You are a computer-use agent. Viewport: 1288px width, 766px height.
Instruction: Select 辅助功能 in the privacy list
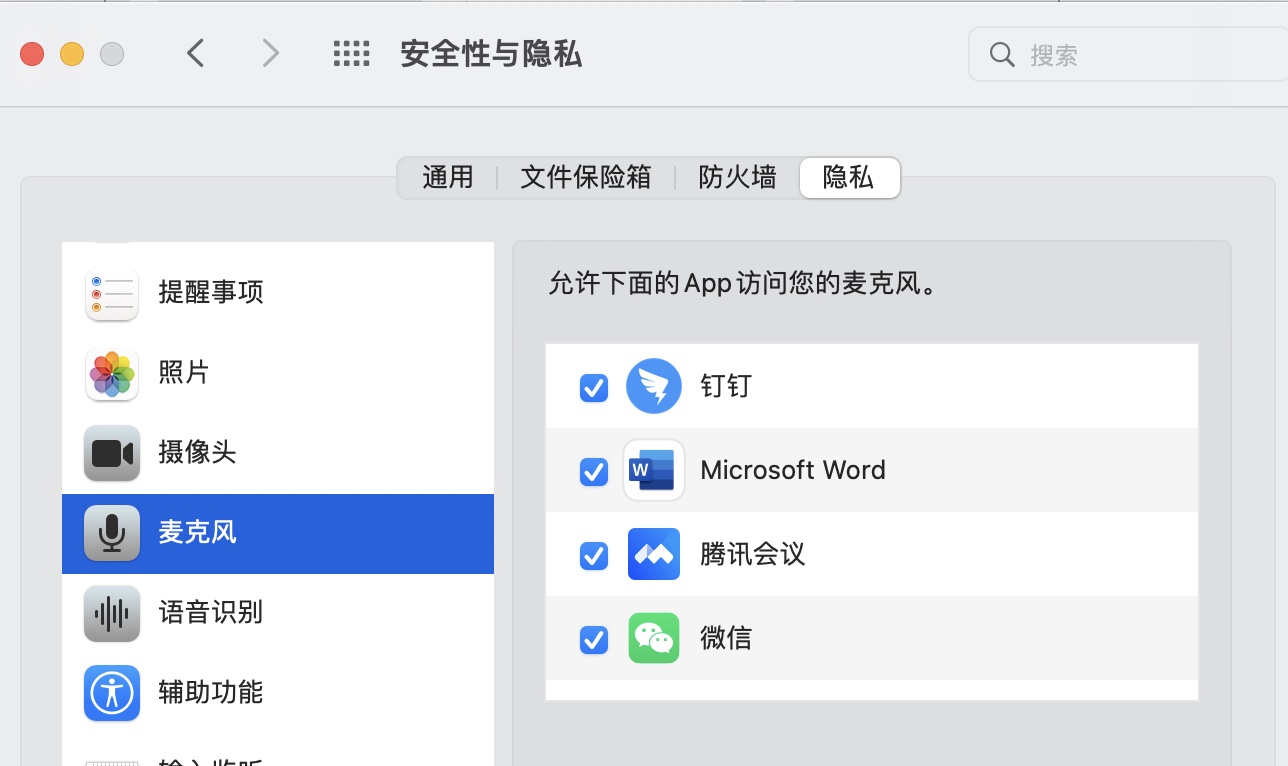pyautogui.click(x=278, y=692)
